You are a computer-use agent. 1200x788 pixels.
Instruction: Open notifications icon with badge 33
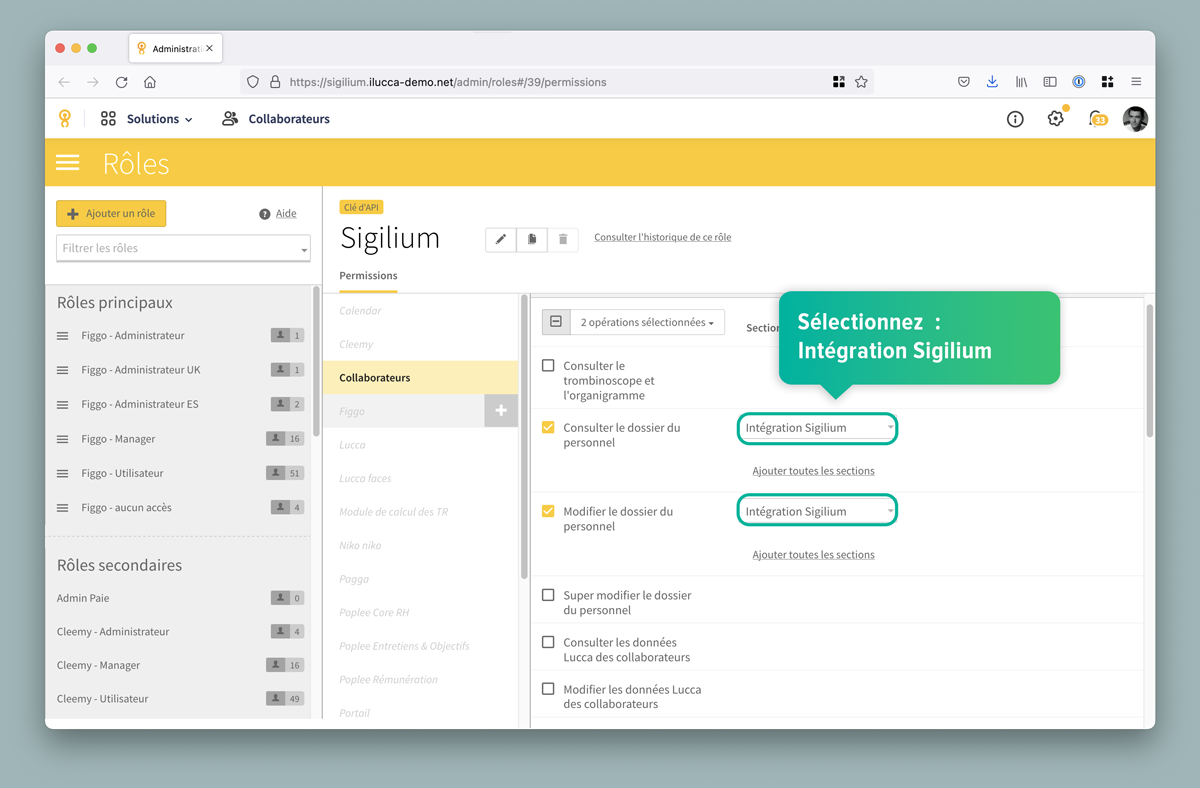click(x=1098, y=119)
